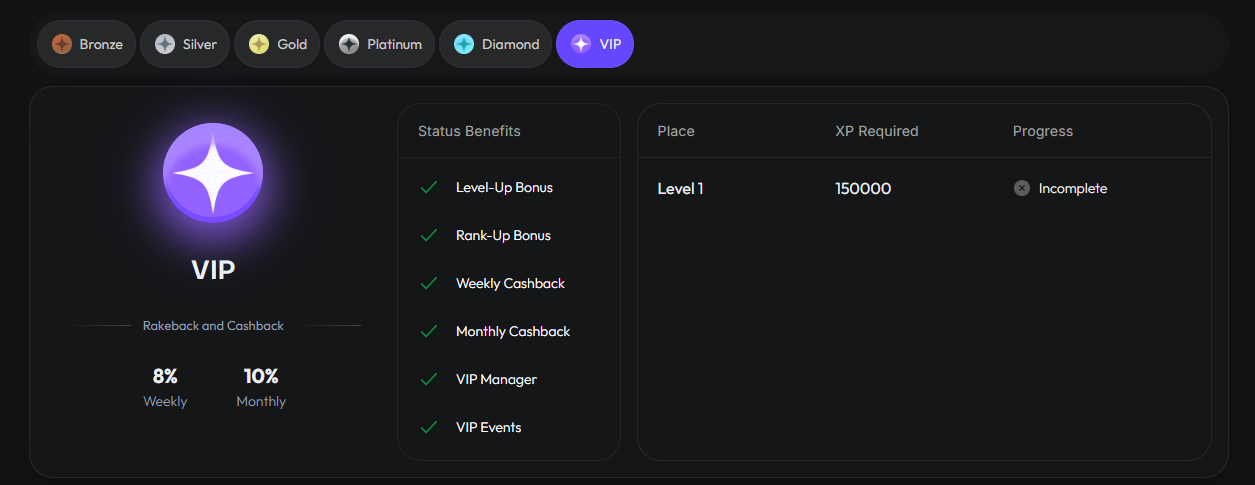Click the Platinum tier star icon
Image resolution: width=1255 pixels, height=485 pixels.
349,44
